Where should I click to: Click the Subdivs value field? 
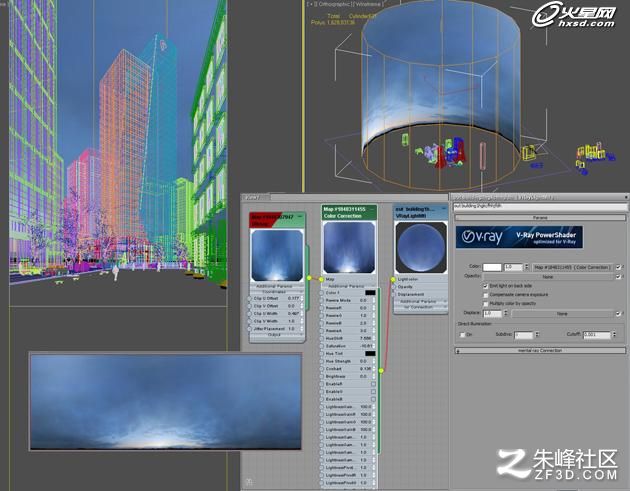(x=524, y=335)
